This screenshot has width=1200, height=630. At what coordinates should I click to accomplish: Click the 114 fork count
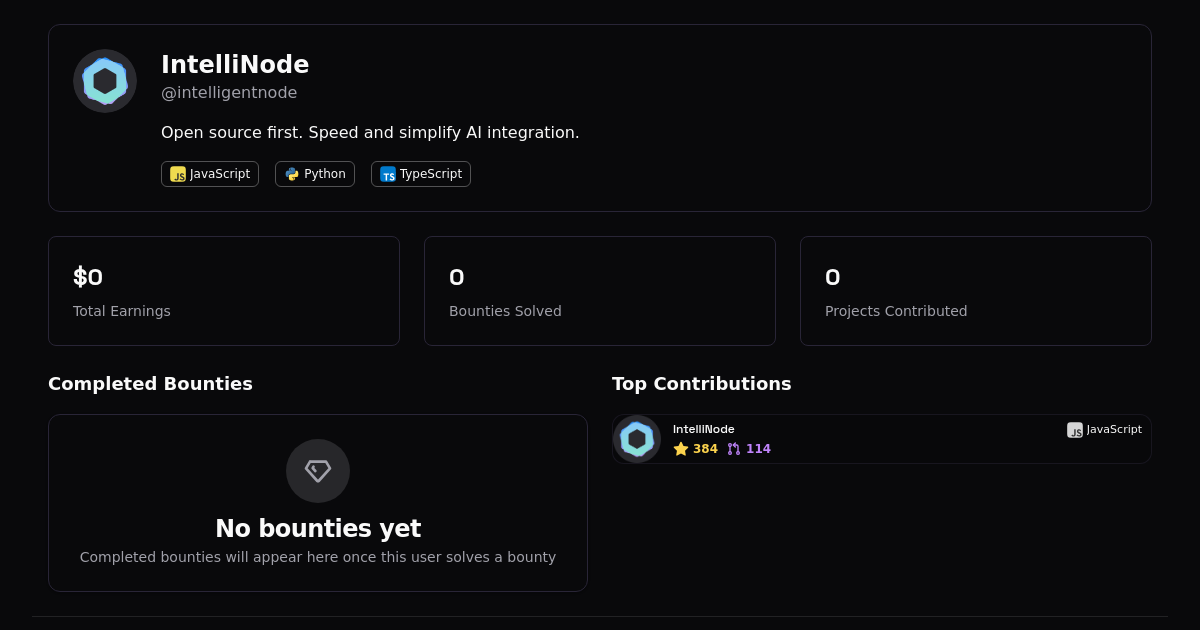(758, 449)
